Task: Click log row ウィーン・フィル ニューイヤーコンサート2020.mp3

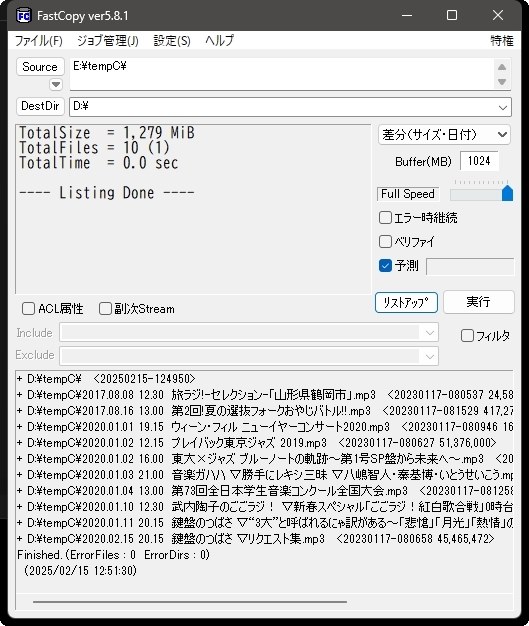Action: [x=265, y=427]
